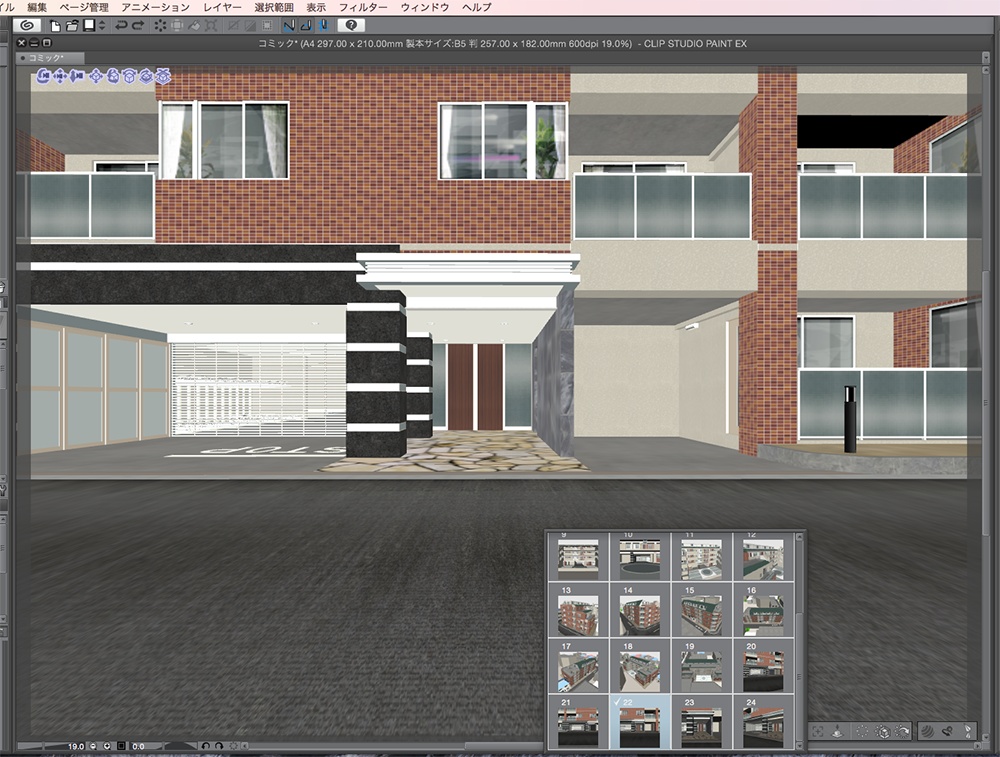Select last 3D snap-move manipulator icon
Viewport: 1000px width, 757px height.
coord(163,77)
